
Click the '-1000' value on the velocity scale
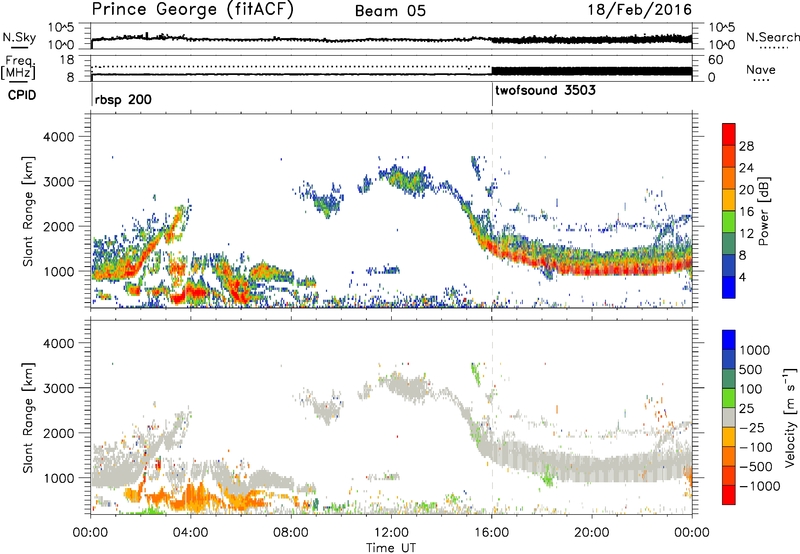pos(759,486)
